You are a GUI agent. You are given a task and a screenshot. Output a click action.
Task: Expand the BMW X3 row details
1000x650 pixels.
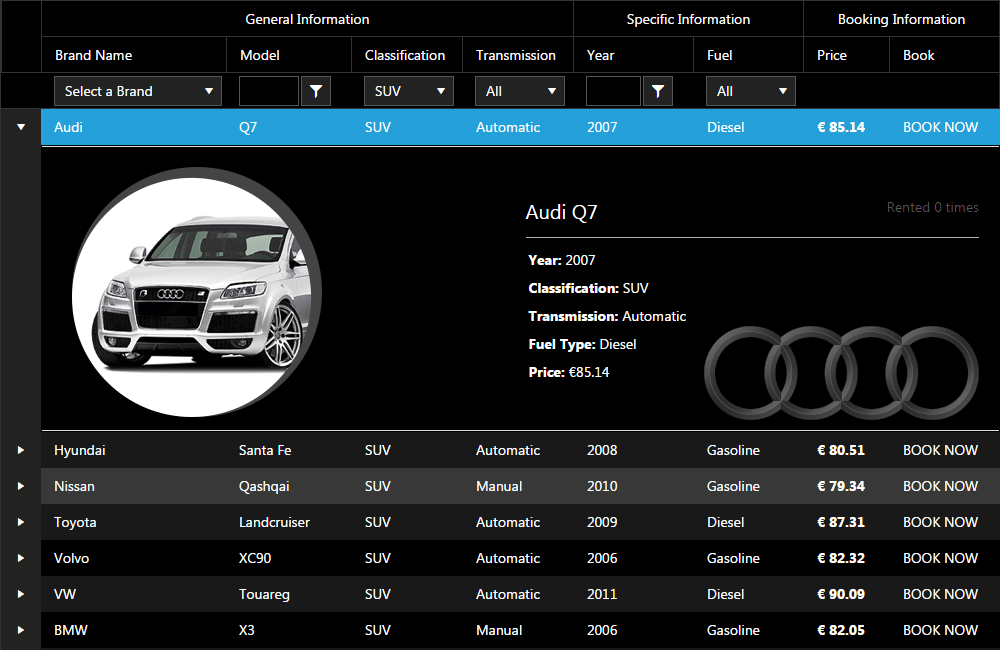20,630
